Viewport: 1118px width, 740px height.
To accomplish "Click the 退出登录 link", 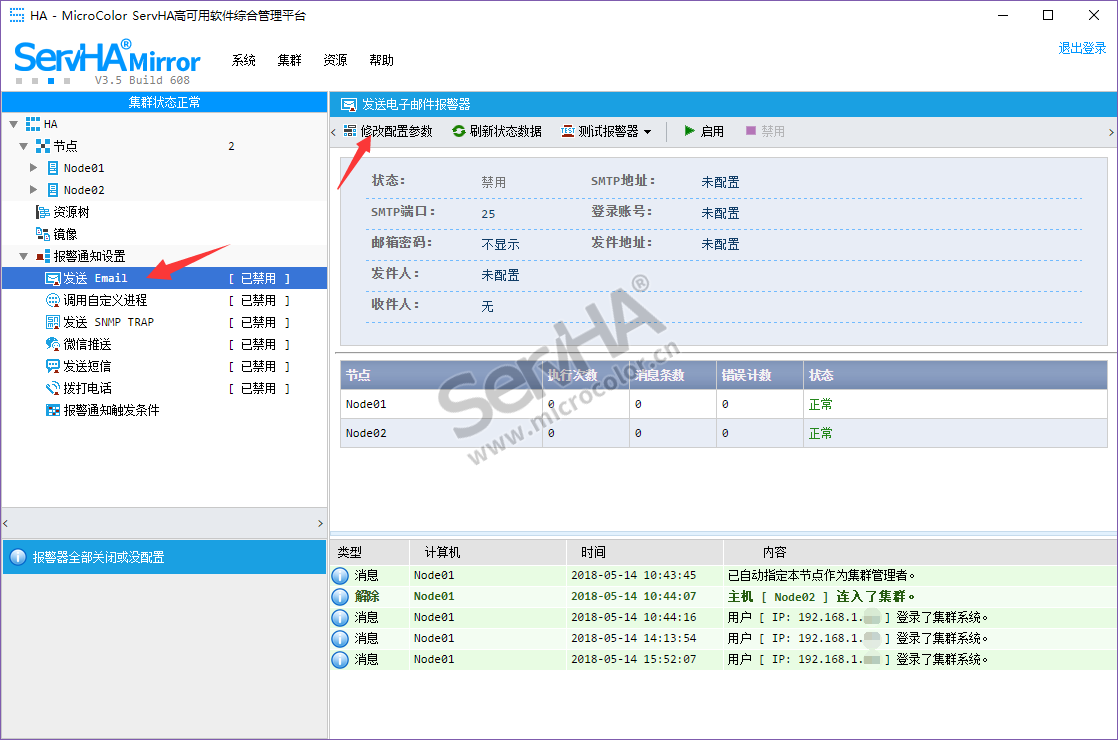I will pyautogui.click(x=1082, y=48).
